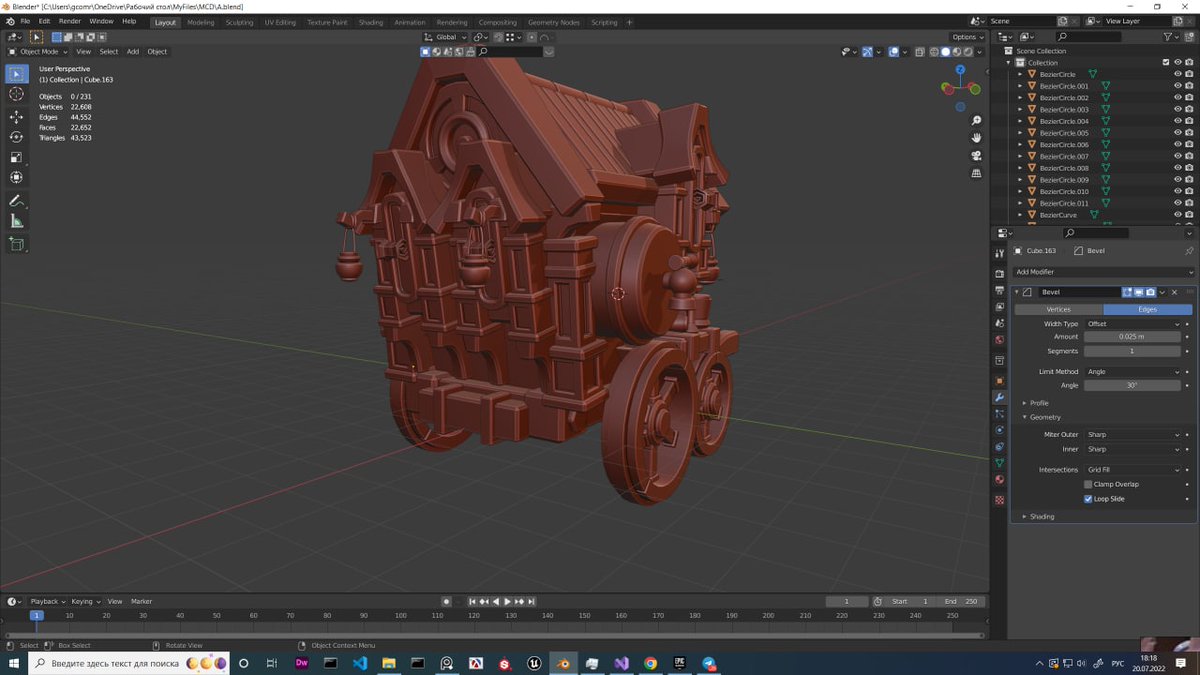Image resolution: width=1200 pixels, height=675 pixels.
Task: Jump to the last frame endpoint button
Action: click(x=531, y=601)
